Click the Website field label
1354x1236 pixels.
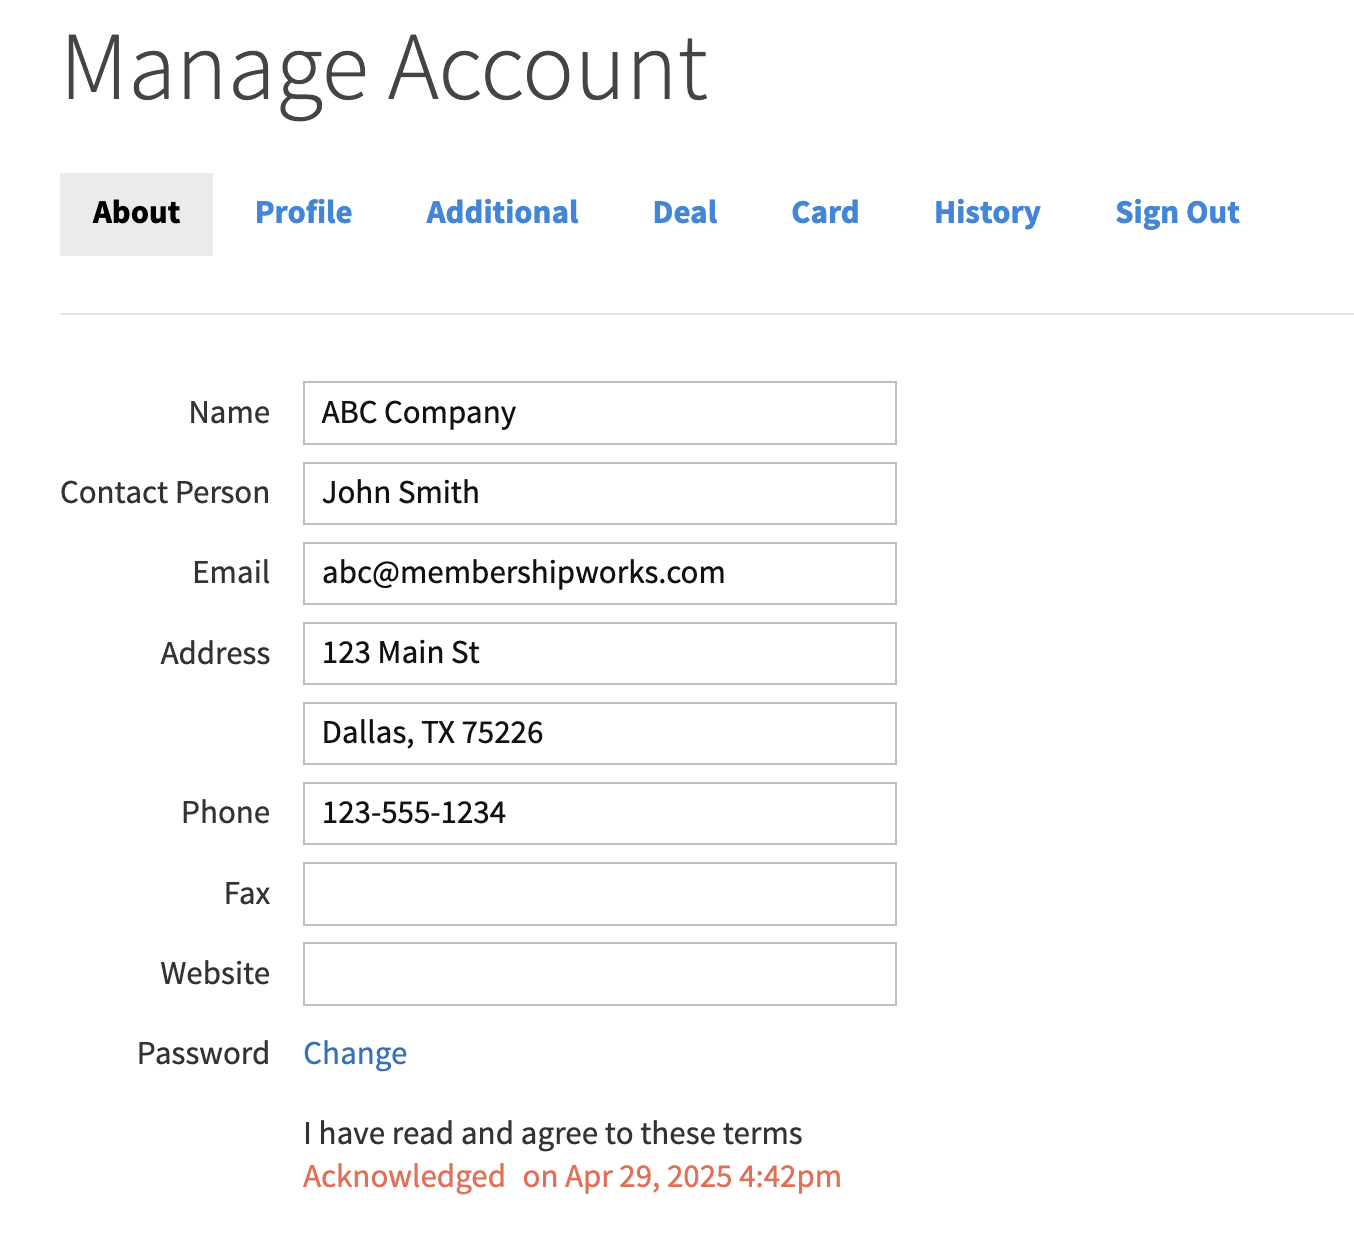[x=215, y=973]
